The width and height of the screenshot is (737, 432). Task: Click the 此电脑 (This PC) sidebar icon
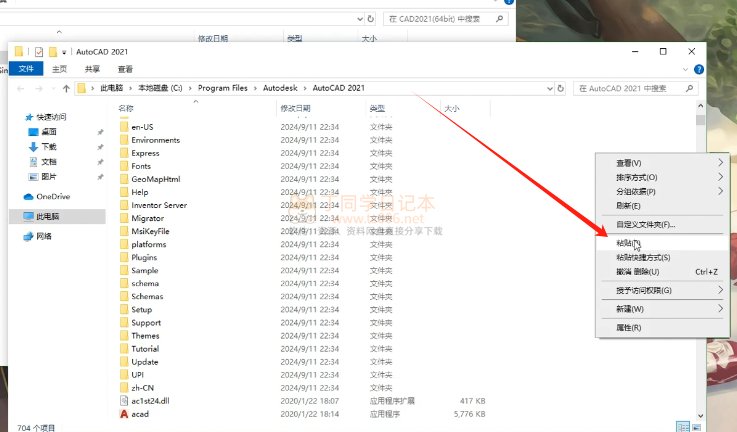tap(28, 216)
